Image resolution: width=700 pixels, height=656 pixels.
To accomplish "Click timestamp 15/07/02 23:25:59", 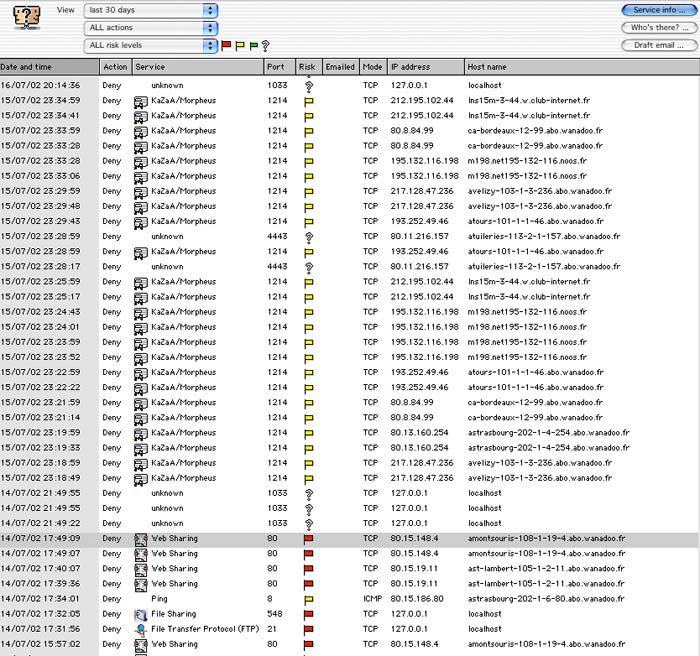I will click(40, 282).
